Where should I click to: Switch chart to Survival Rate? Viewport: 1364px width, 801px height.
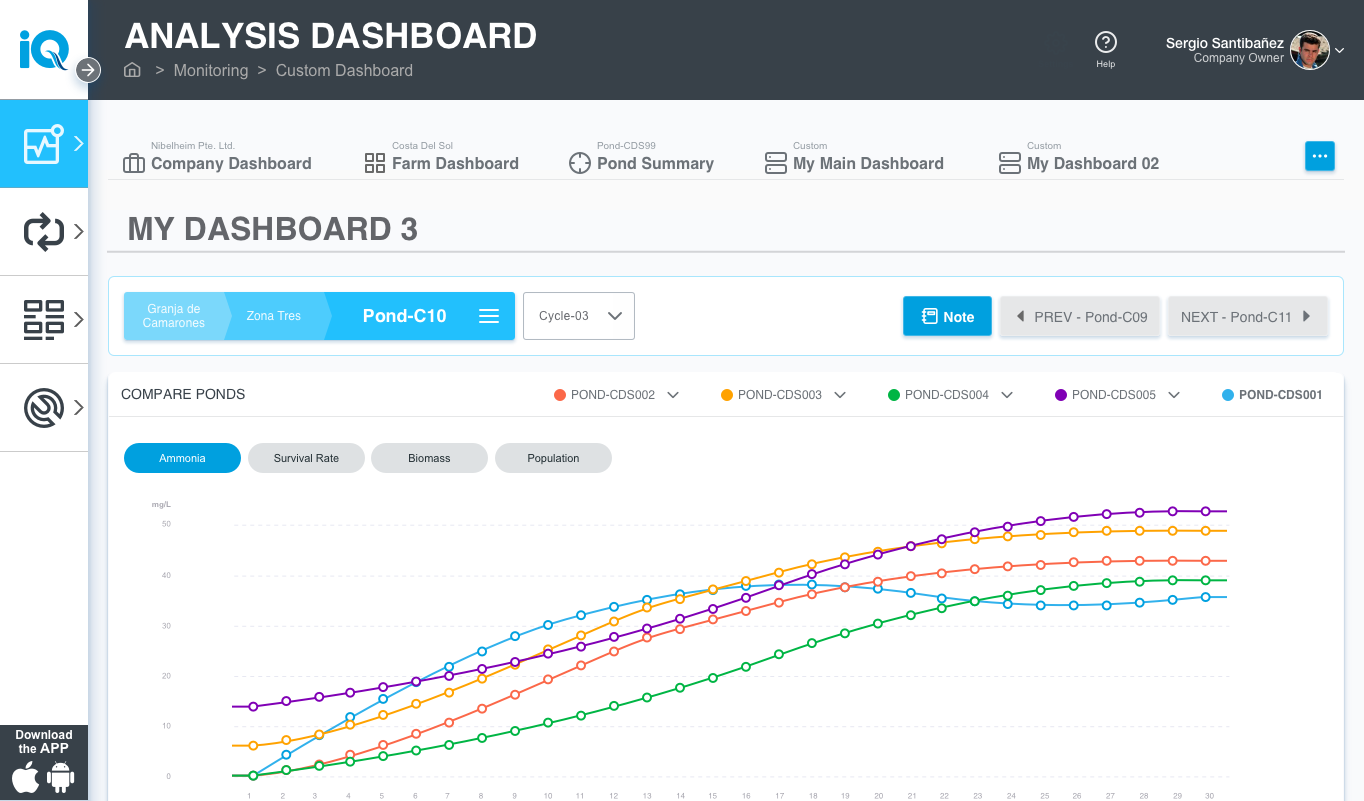pyautogui.click(x=306, y=458)
